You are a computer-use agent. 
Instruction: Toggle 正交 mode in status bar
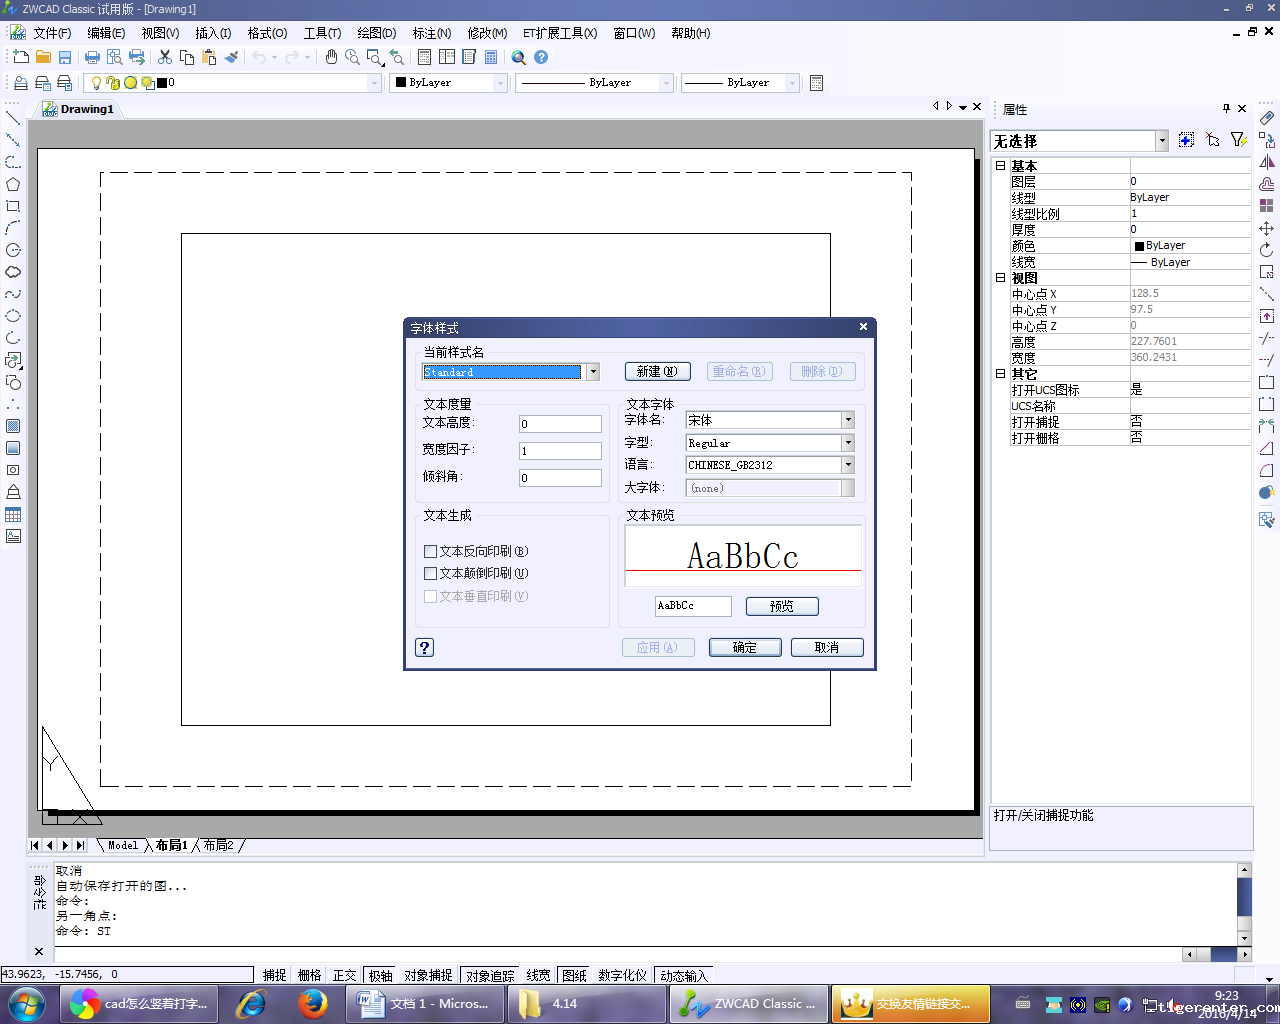344,975
